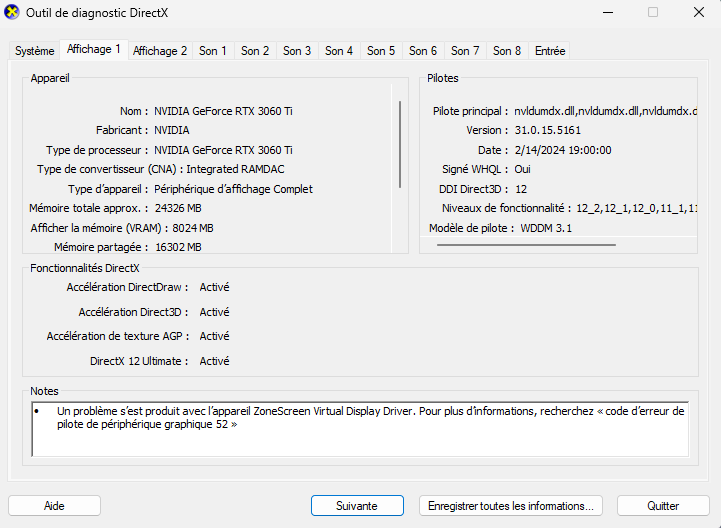Click the feature levels 12_2,12_1 value
Viewport: 721px width, 528px height.
coord(636,208)
